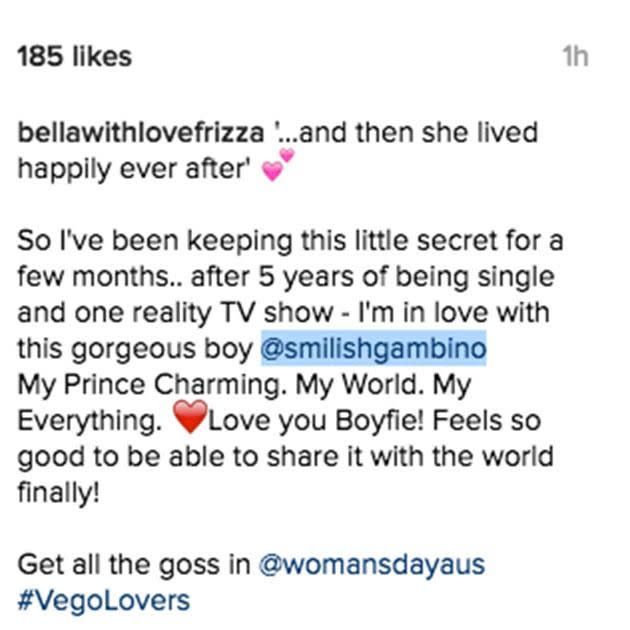Click the 'Get all the goss in' text
630x630 pixels.
(134, 564)
